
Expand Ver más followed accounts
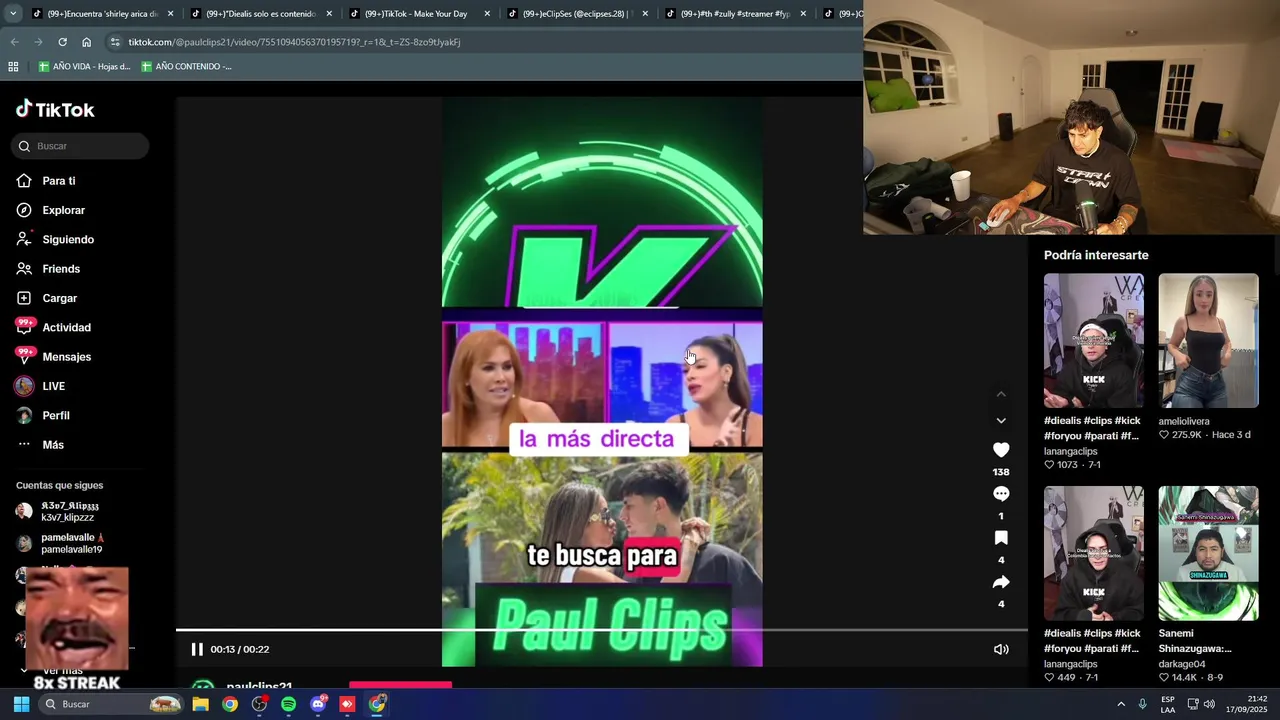coord(63,672)
